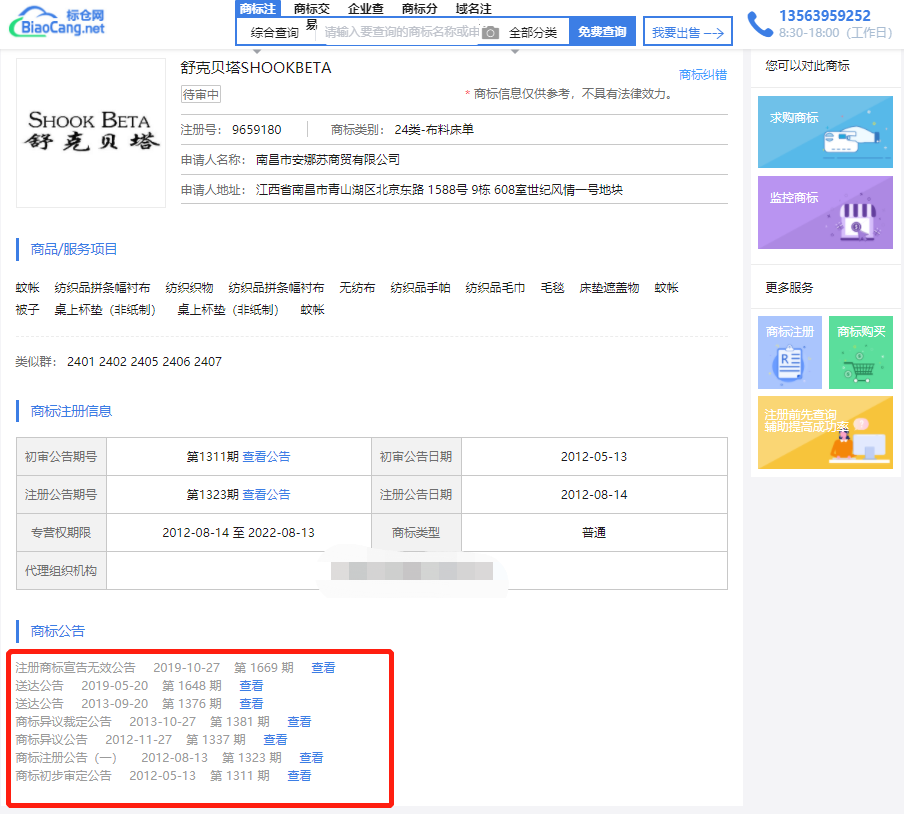
Task: Click the trademark name search input field
Action: [x=400, y=32]
